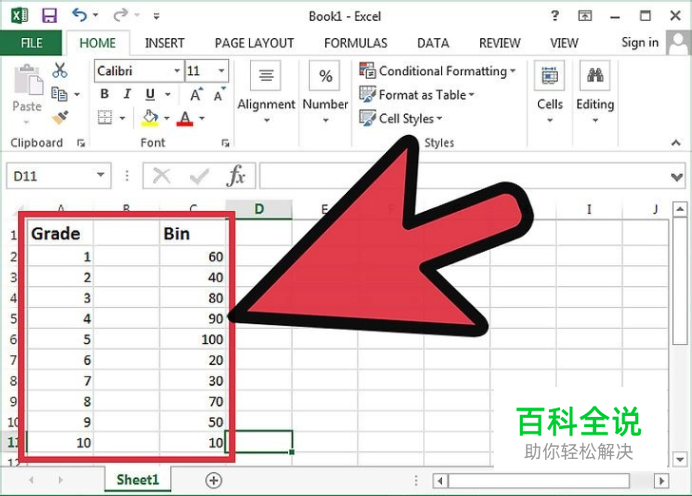Launch Clipboard pane dialog launcher
The height and width of the screenshot is (496, 692).
[81, 143]
